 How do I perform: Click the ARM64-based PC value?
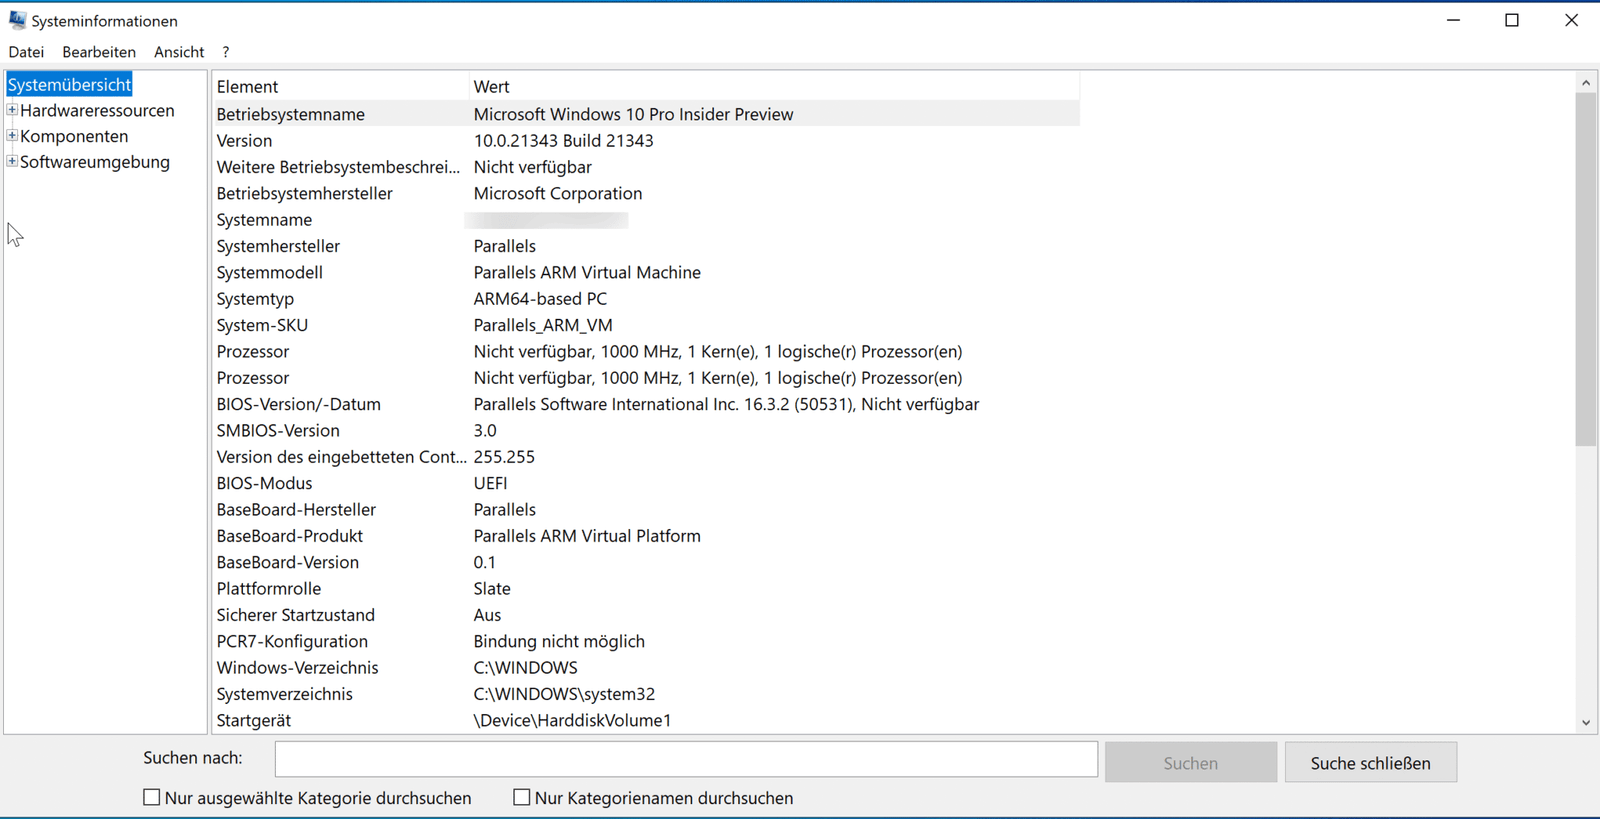(x=540, y=299)
